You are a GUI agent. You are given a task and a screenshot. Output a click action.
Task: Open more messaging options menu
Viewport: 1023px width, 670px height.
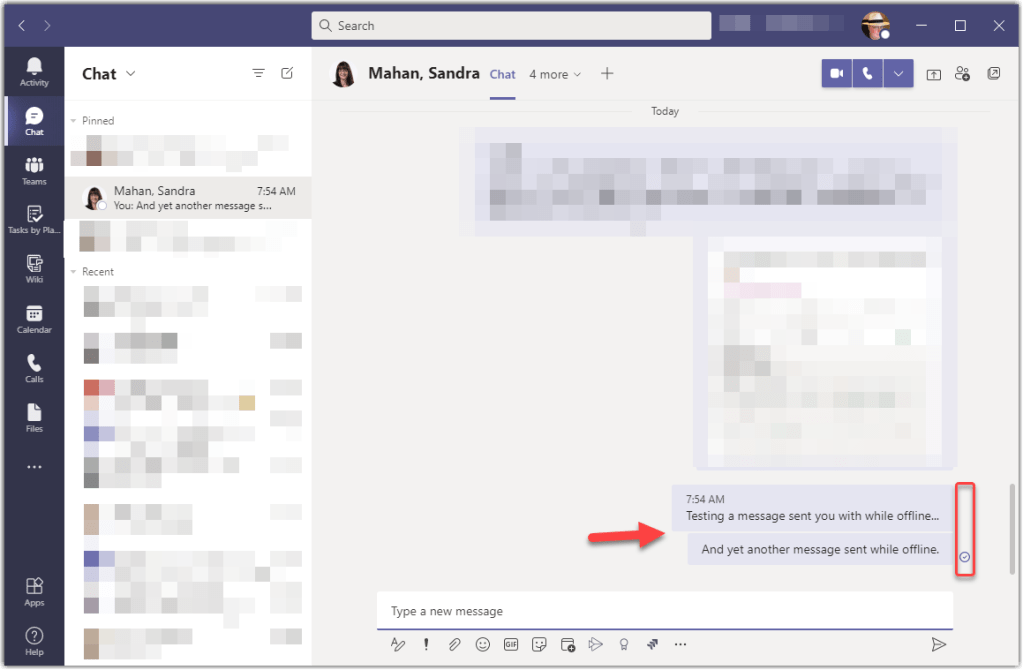(x=681, y=644)
